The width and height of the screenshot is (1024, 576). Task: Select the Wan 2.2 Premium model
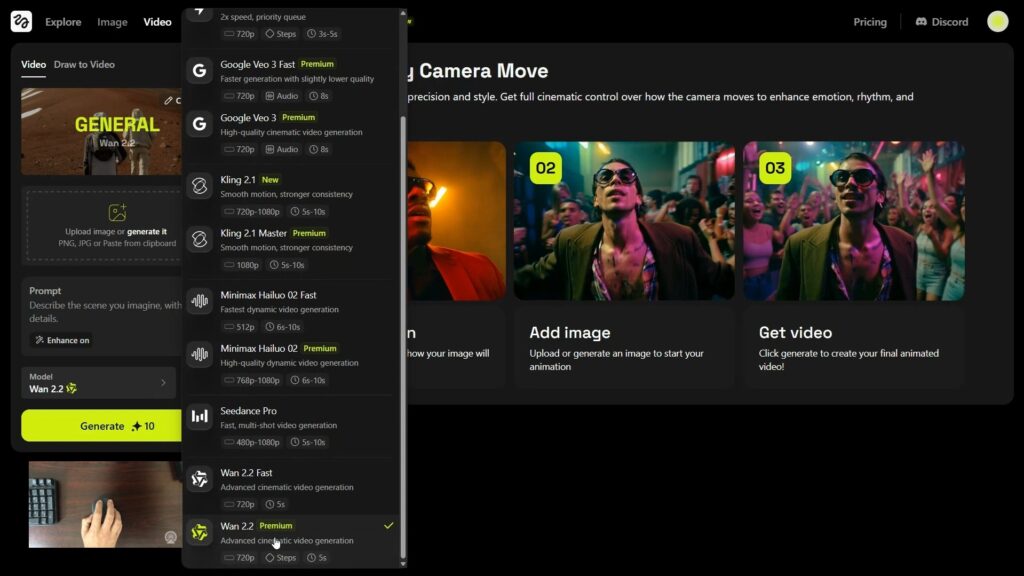[x=291, y=541]
